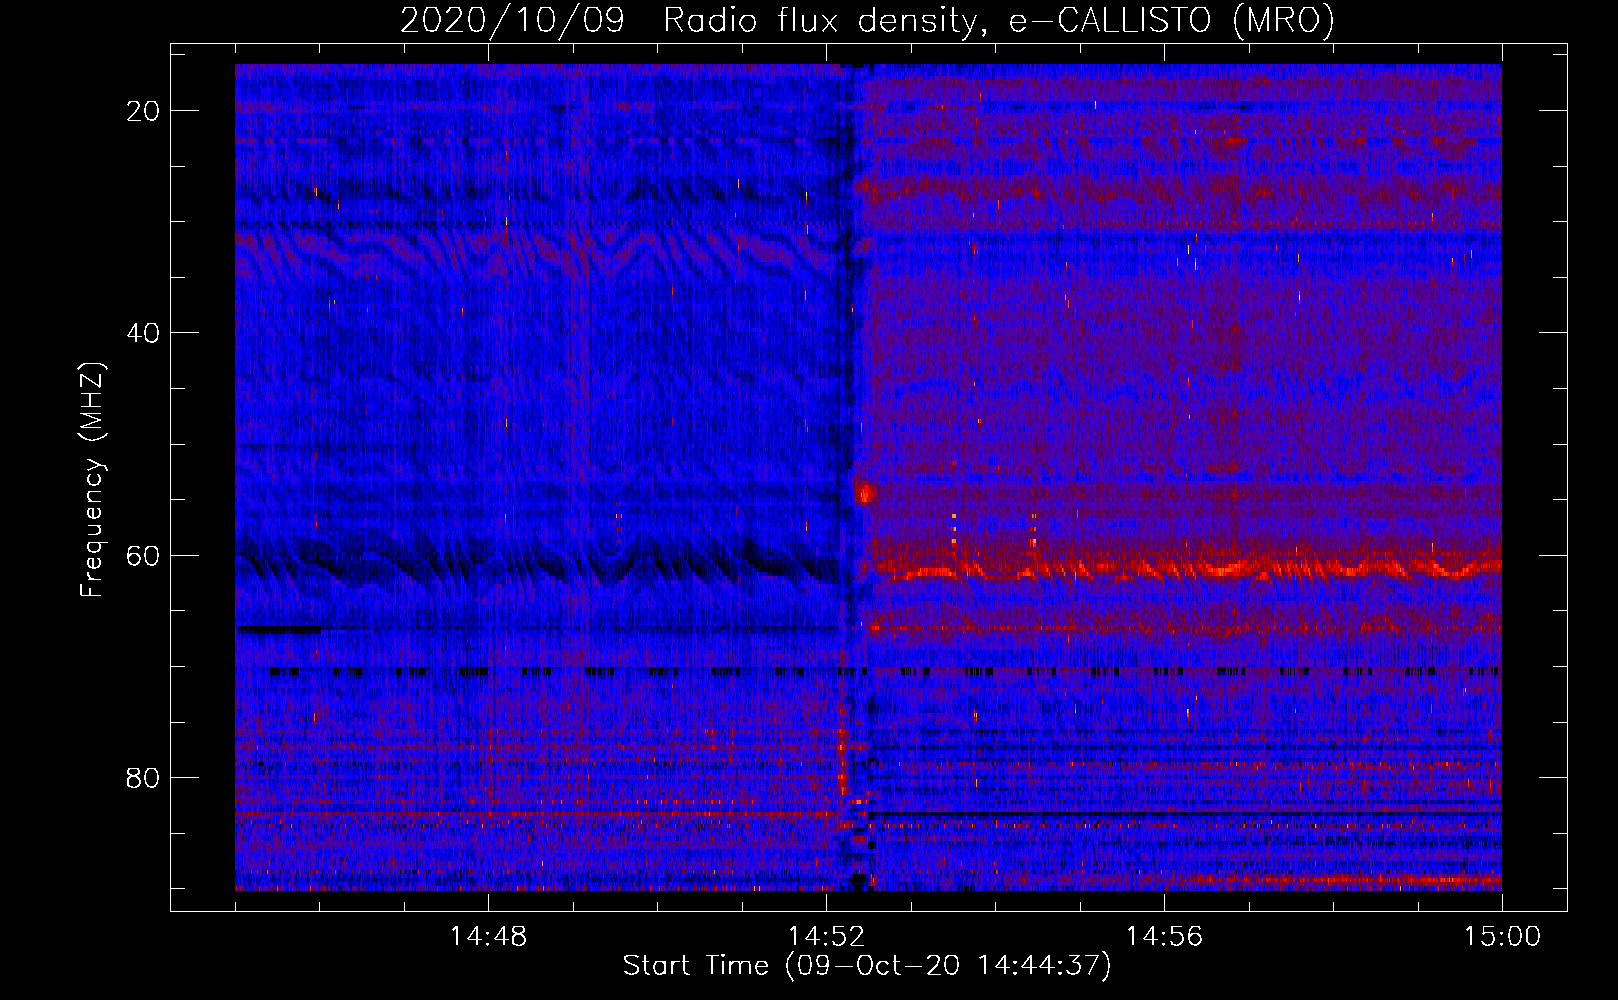Click the 'Start Time (09-Oct-20 14:44:37)' label

(867, 966)
